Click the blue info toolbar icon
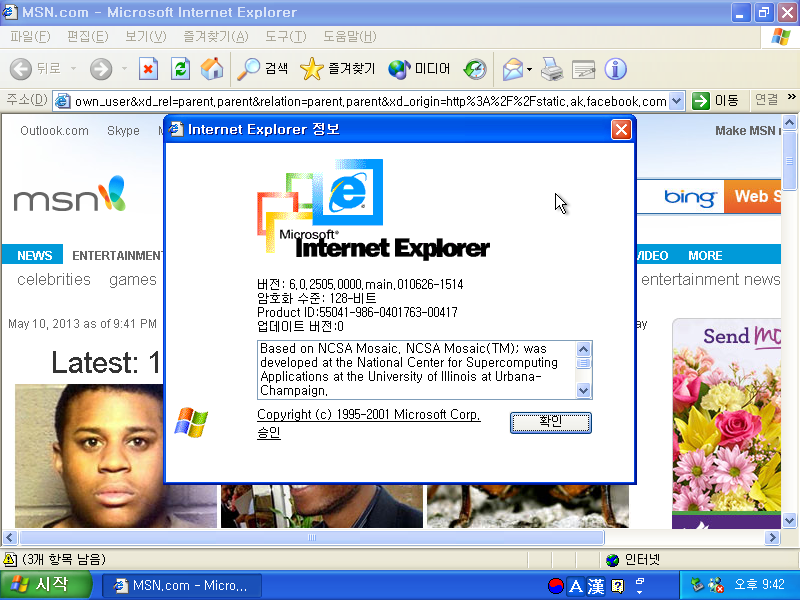The image size is (800, 600). coord(615,68)
